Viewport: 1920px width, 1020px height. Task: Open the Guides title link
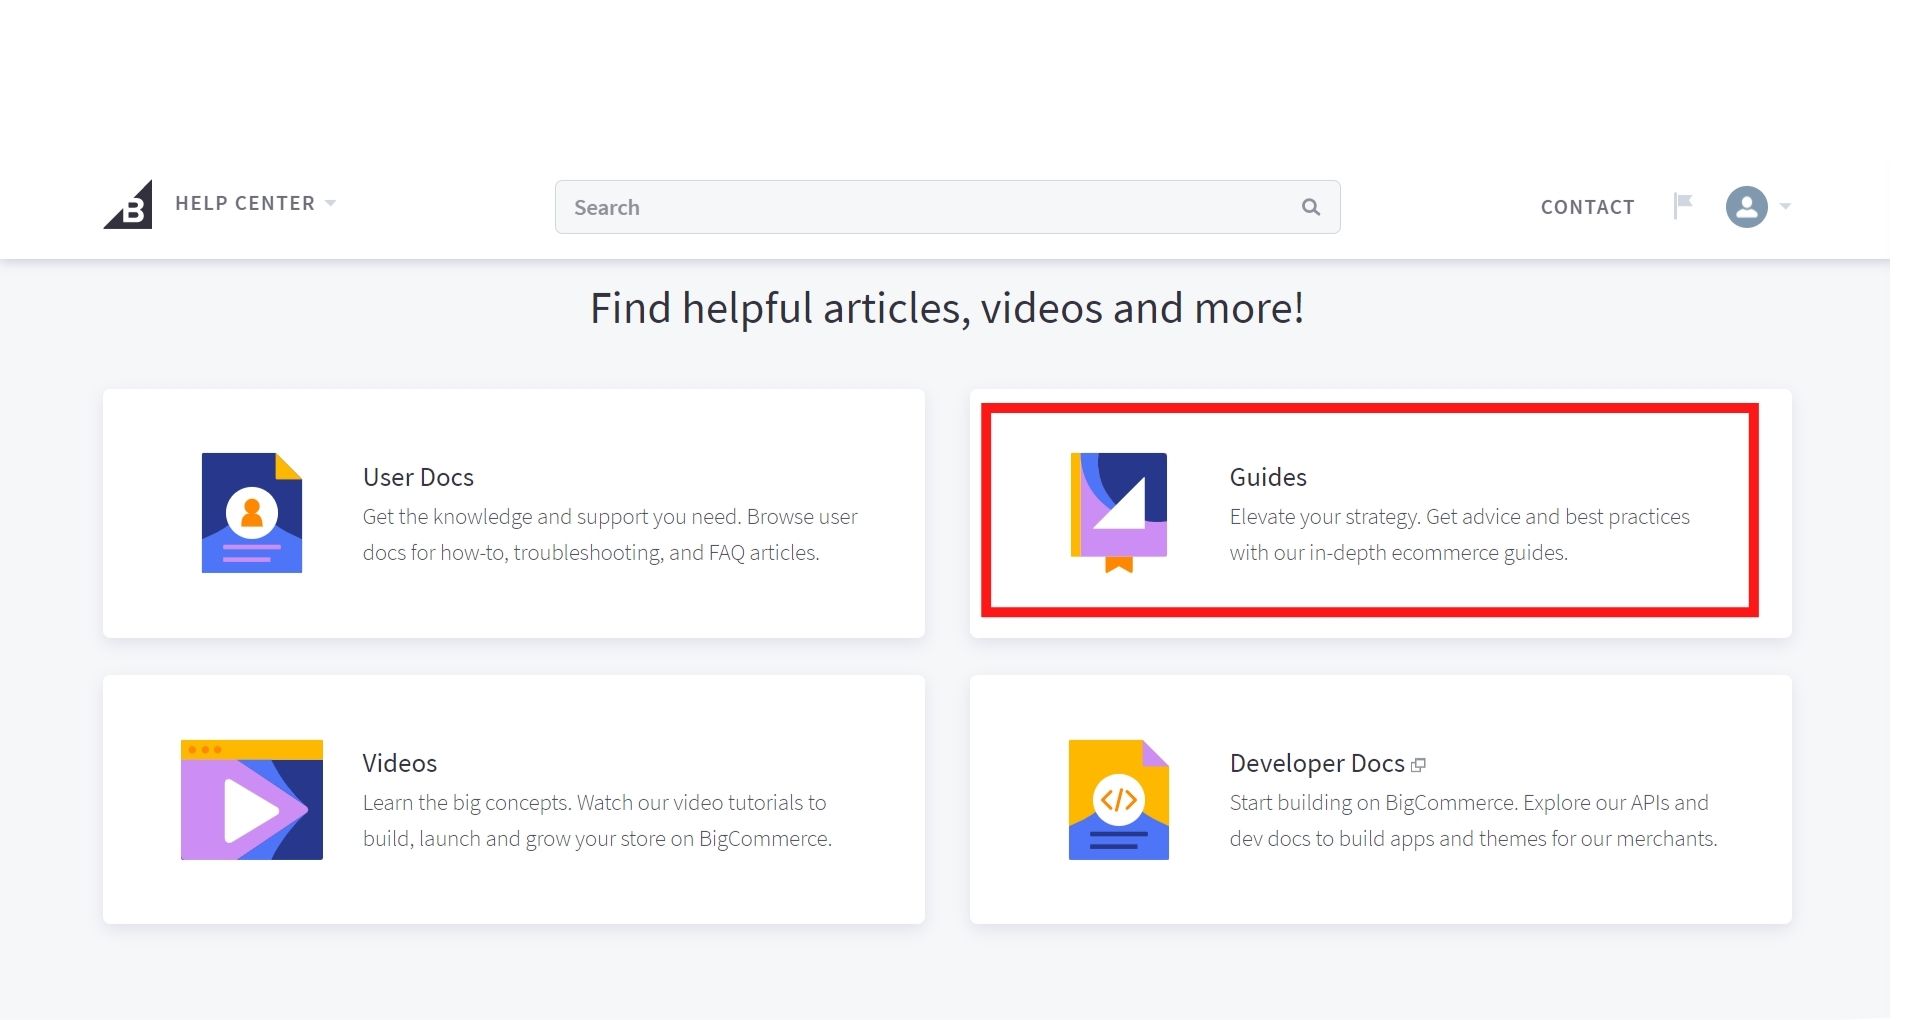(x=1268, y=477)
